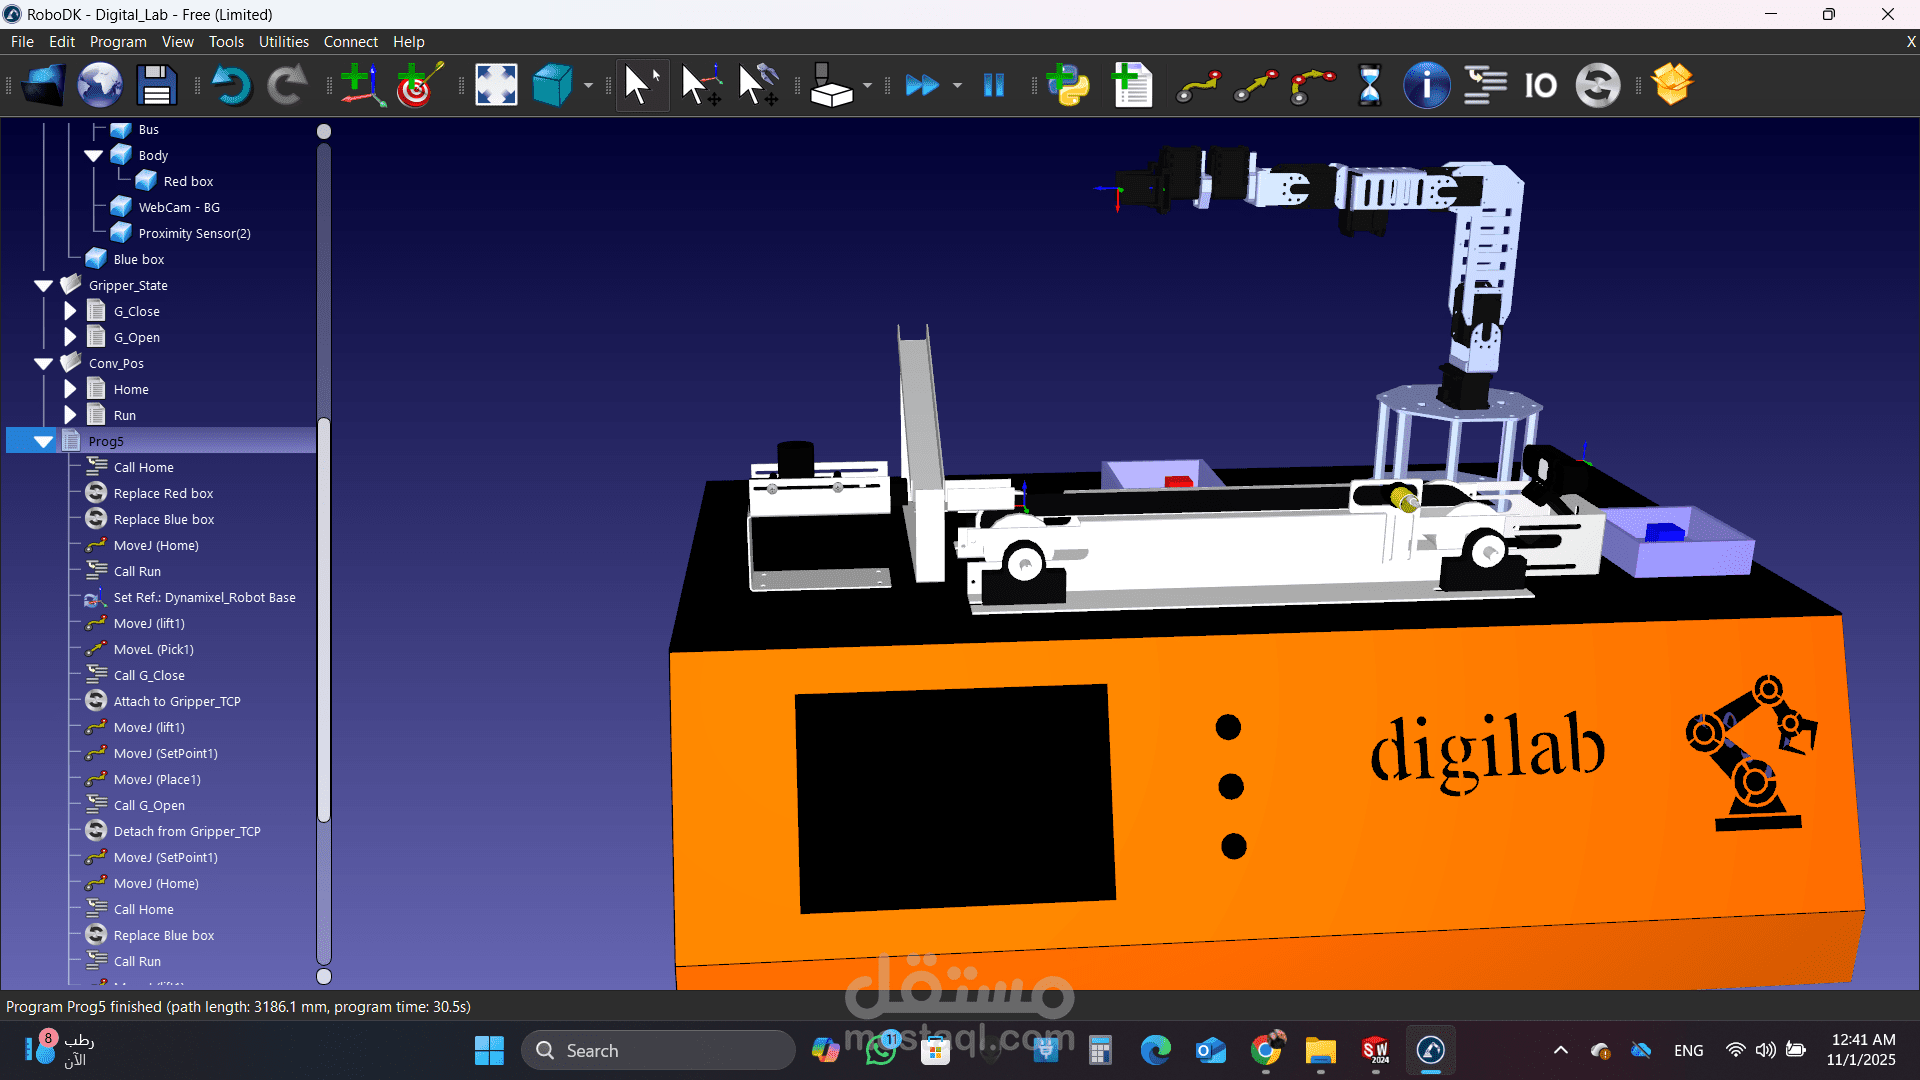
Task: Toggle the collision check icon
Action: 831,85
